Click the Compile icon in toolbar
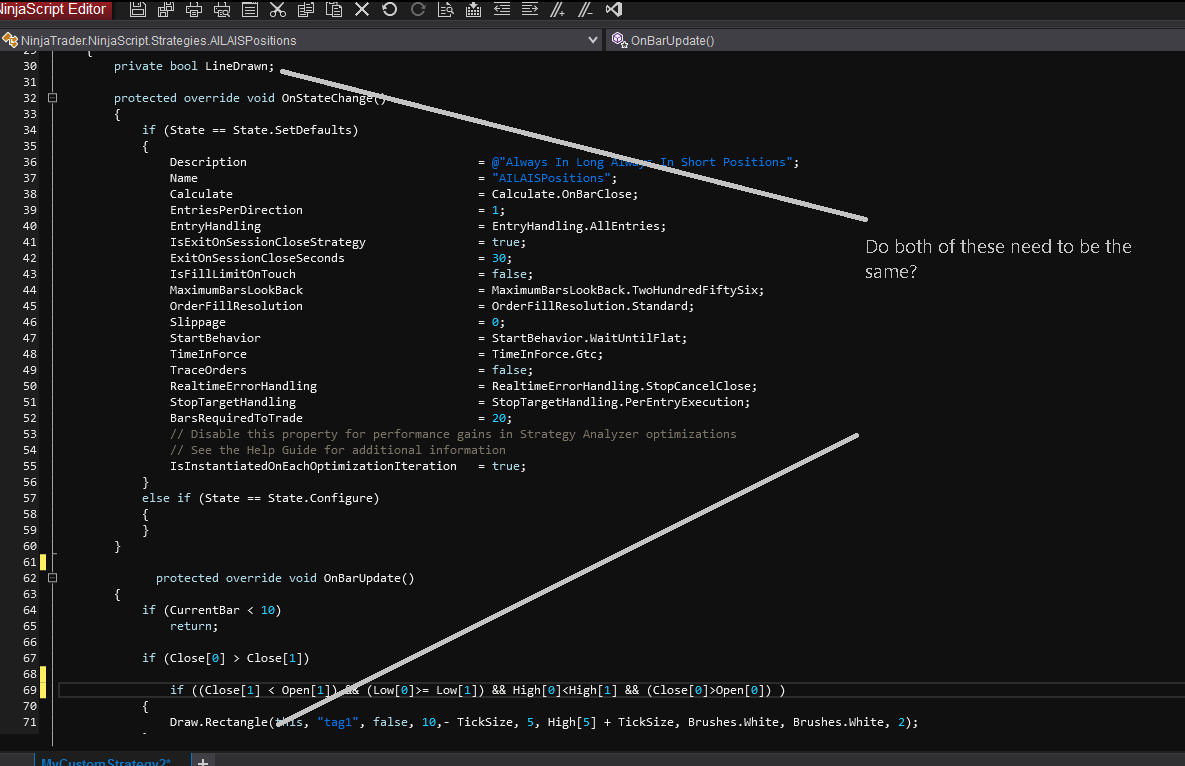This screenshot has height=766, width=1185. pyautogui.click(x=474, y=10)
